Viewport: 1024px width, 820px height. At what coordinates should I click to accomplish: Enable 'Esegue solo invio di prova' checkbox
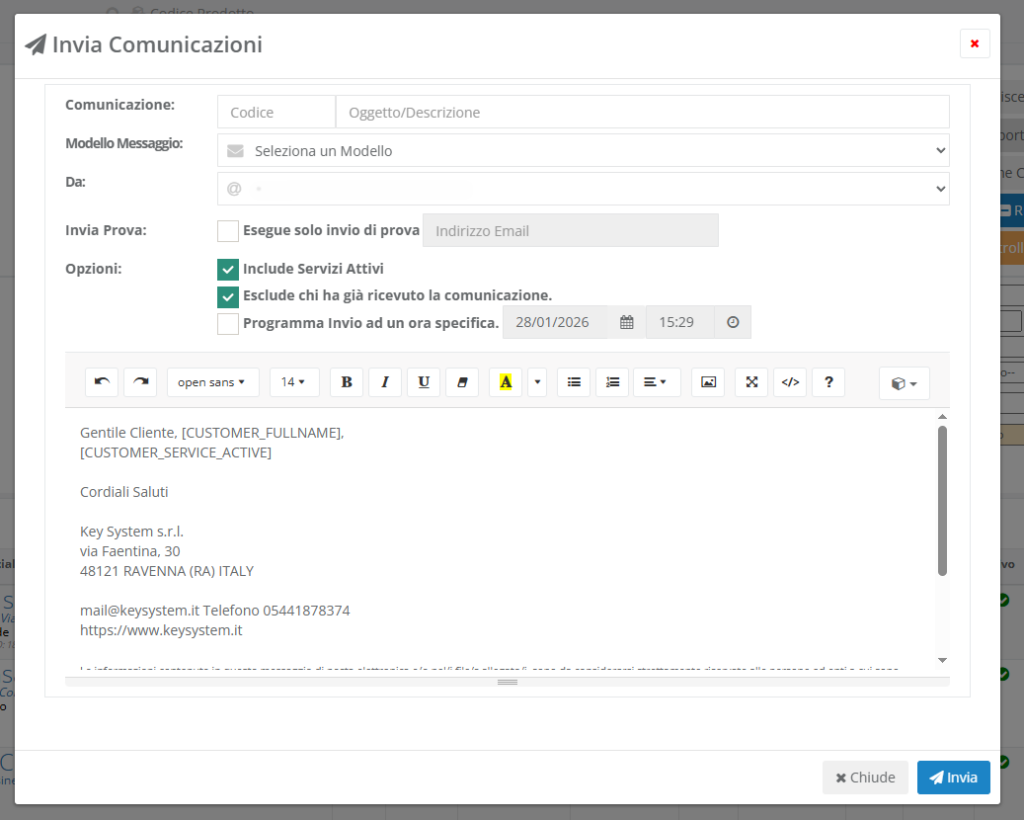click(x=228, y=231)
